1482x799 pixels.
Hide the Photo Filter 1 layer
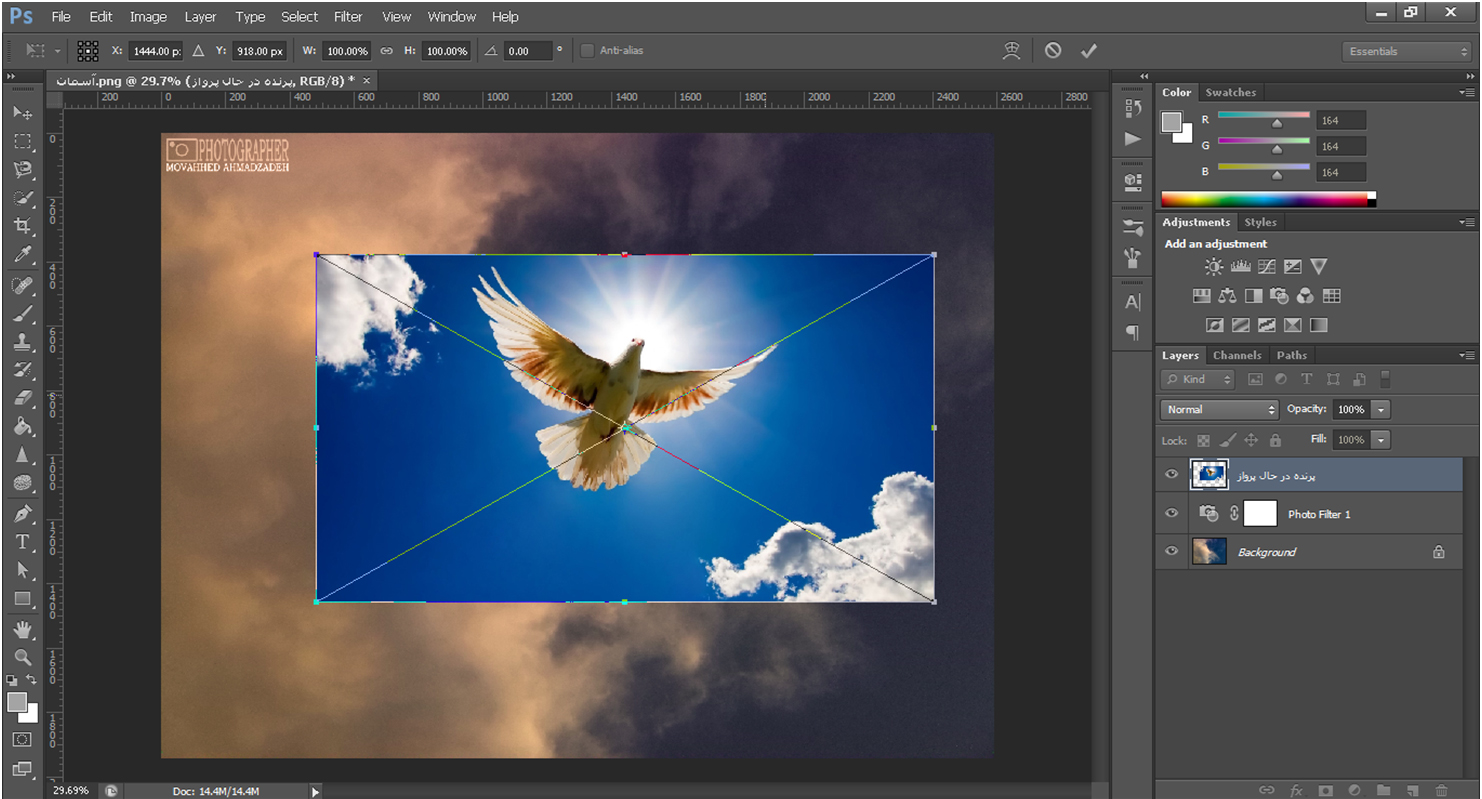coord(1172,514)
